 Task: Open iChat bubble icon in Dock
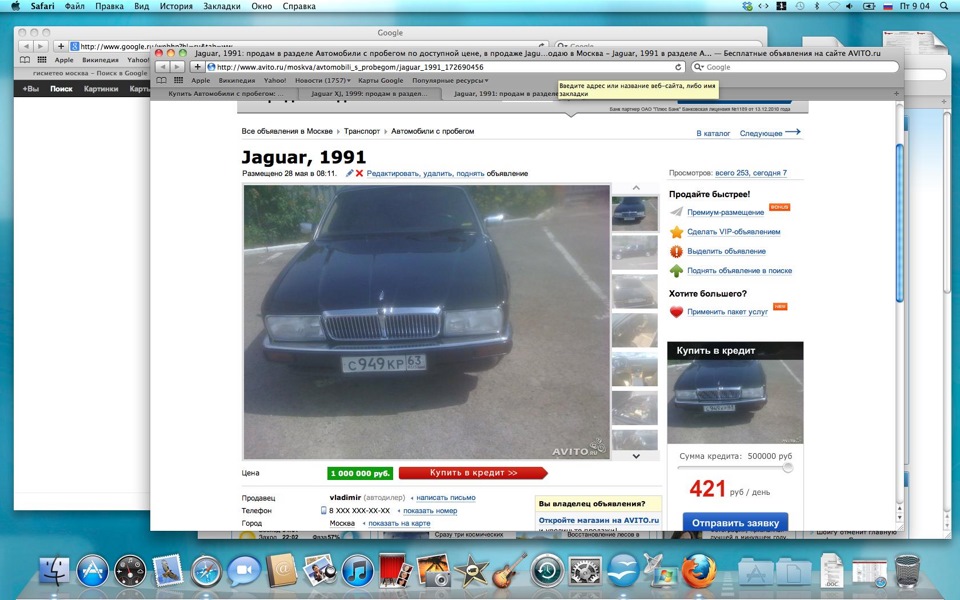coord(244,571)
